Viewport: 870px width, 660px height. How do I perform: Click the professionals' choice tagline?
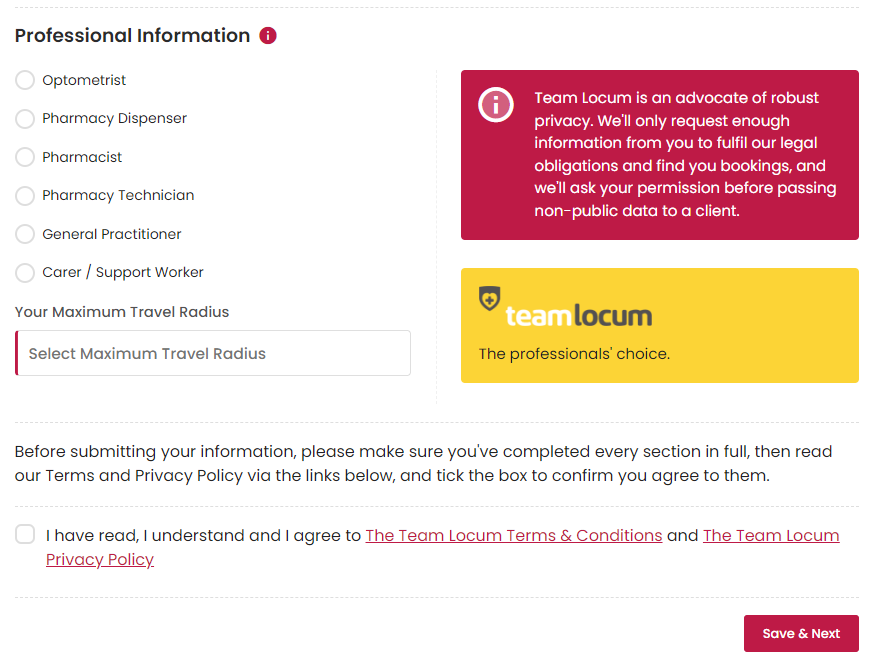[x=574, y=354]
